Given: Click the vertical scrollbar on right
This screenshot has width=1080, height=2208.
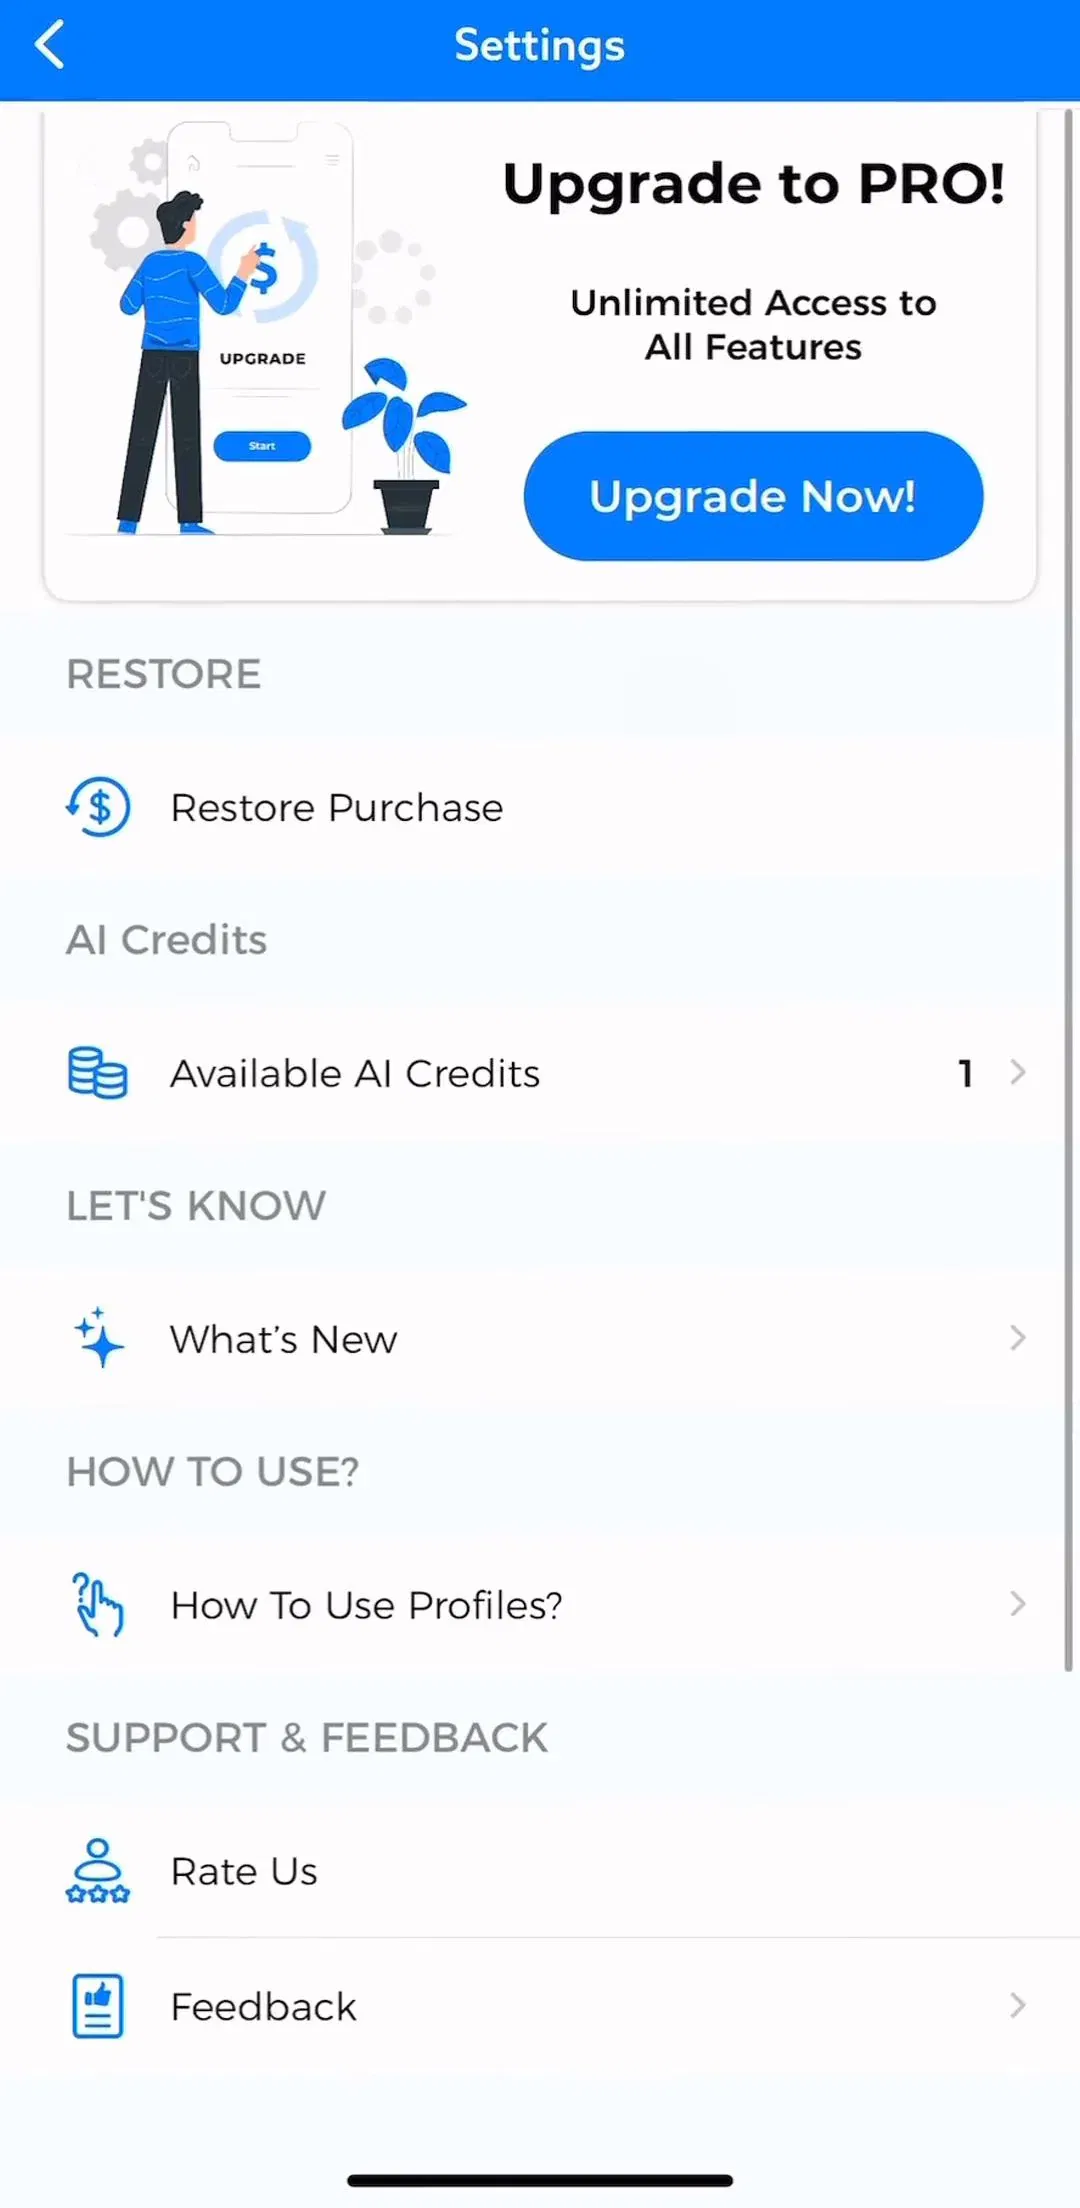Looking at the screenshot, I should [x=1068, y=890].
